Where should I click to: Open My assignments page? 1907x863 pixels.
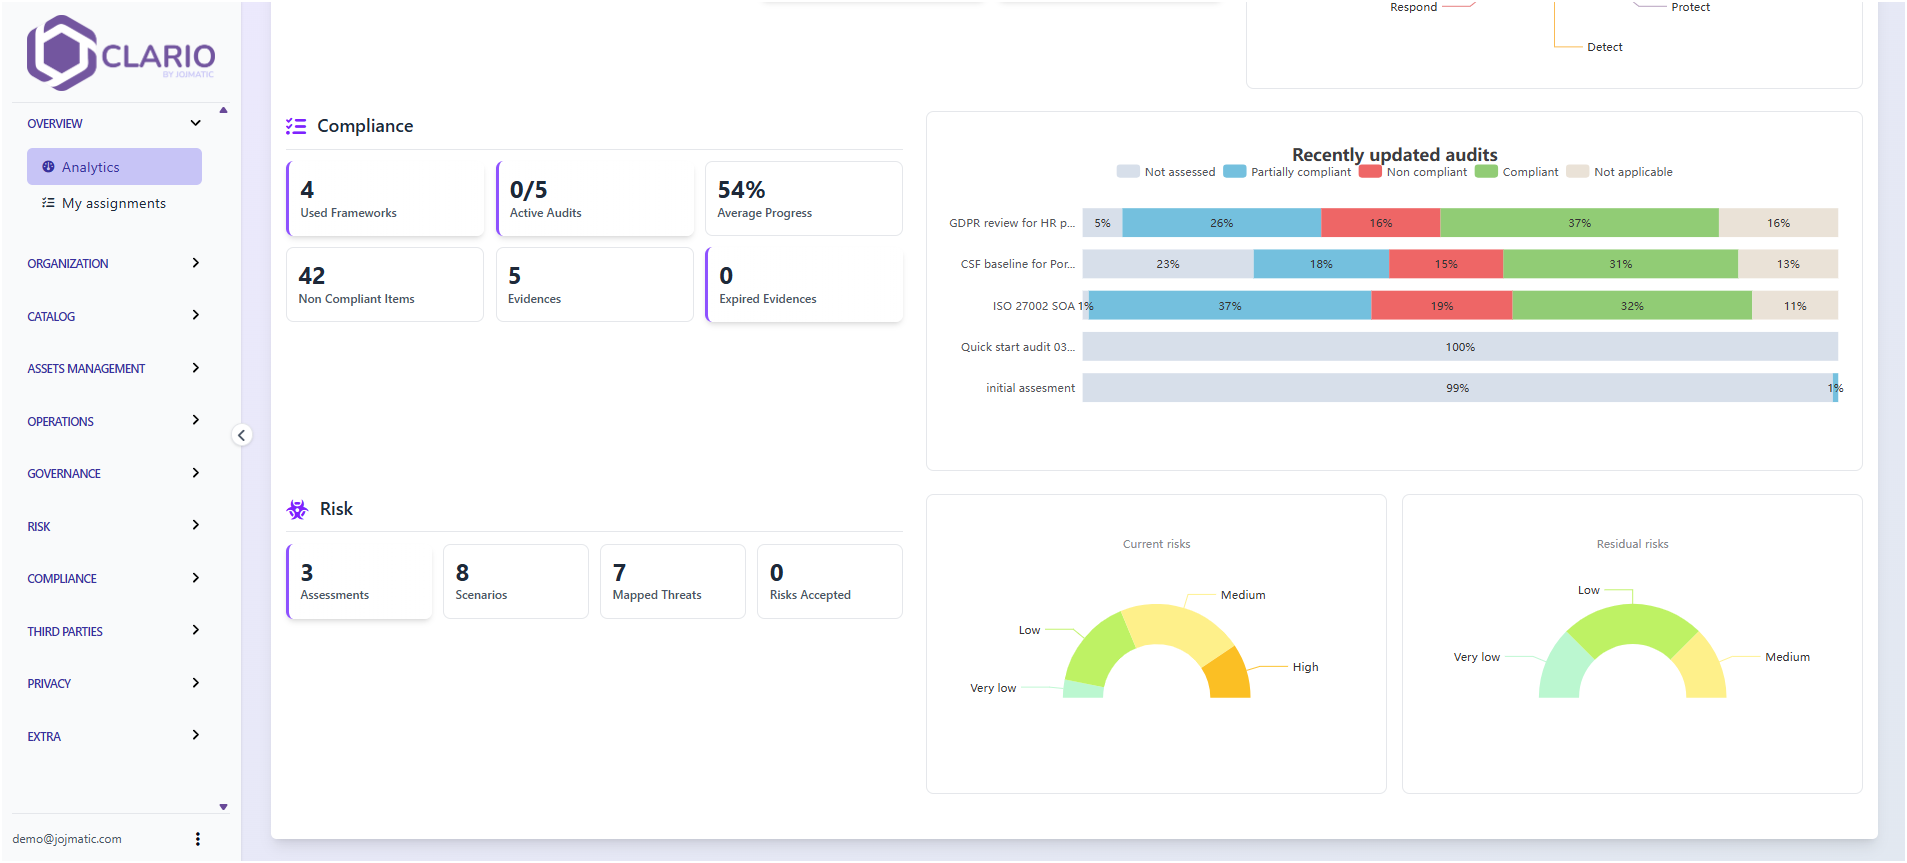tap(114, 203)
